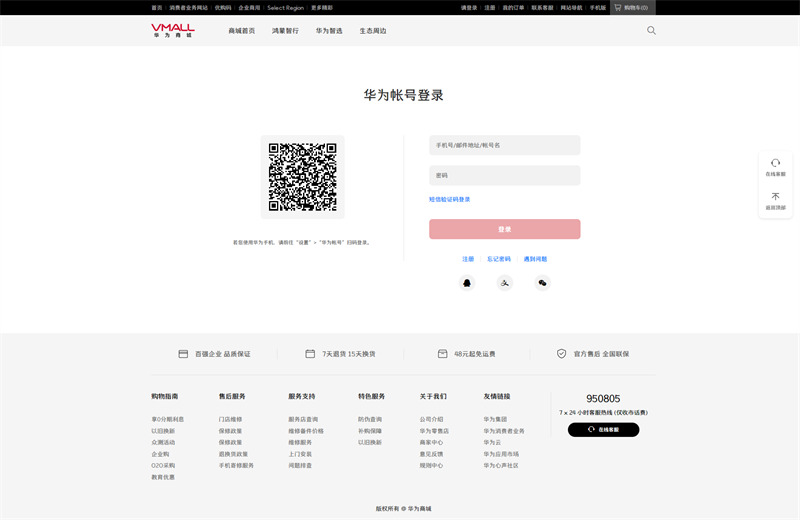Screen dimensions: 800x520
Task: Open footer link 问题排查
Action: 300,465
